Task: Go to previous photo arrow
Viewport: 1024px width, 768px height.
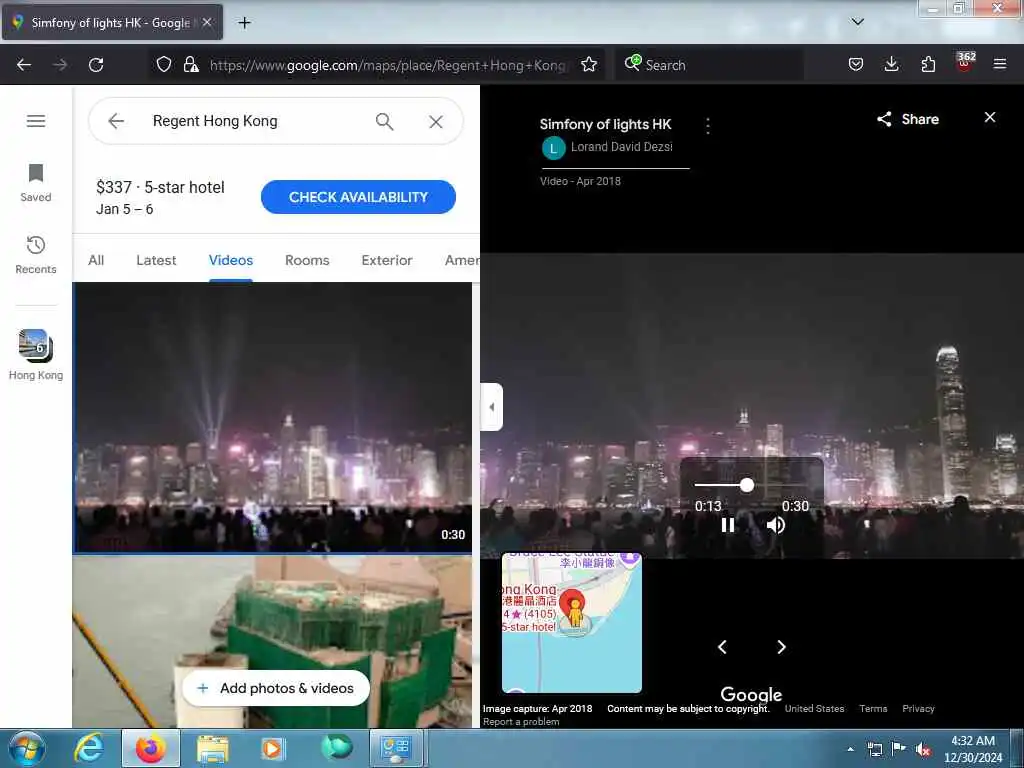Action: click(x=722, y=647)
